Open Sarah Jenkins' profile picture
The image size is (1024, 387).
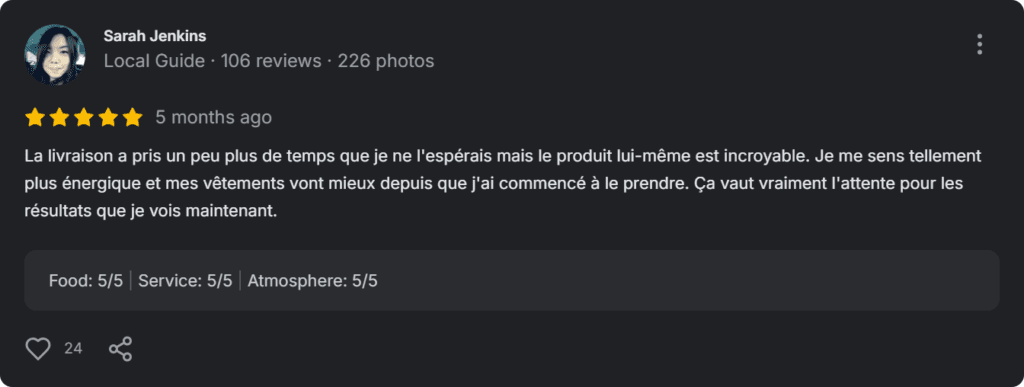[x=55, y=55]
